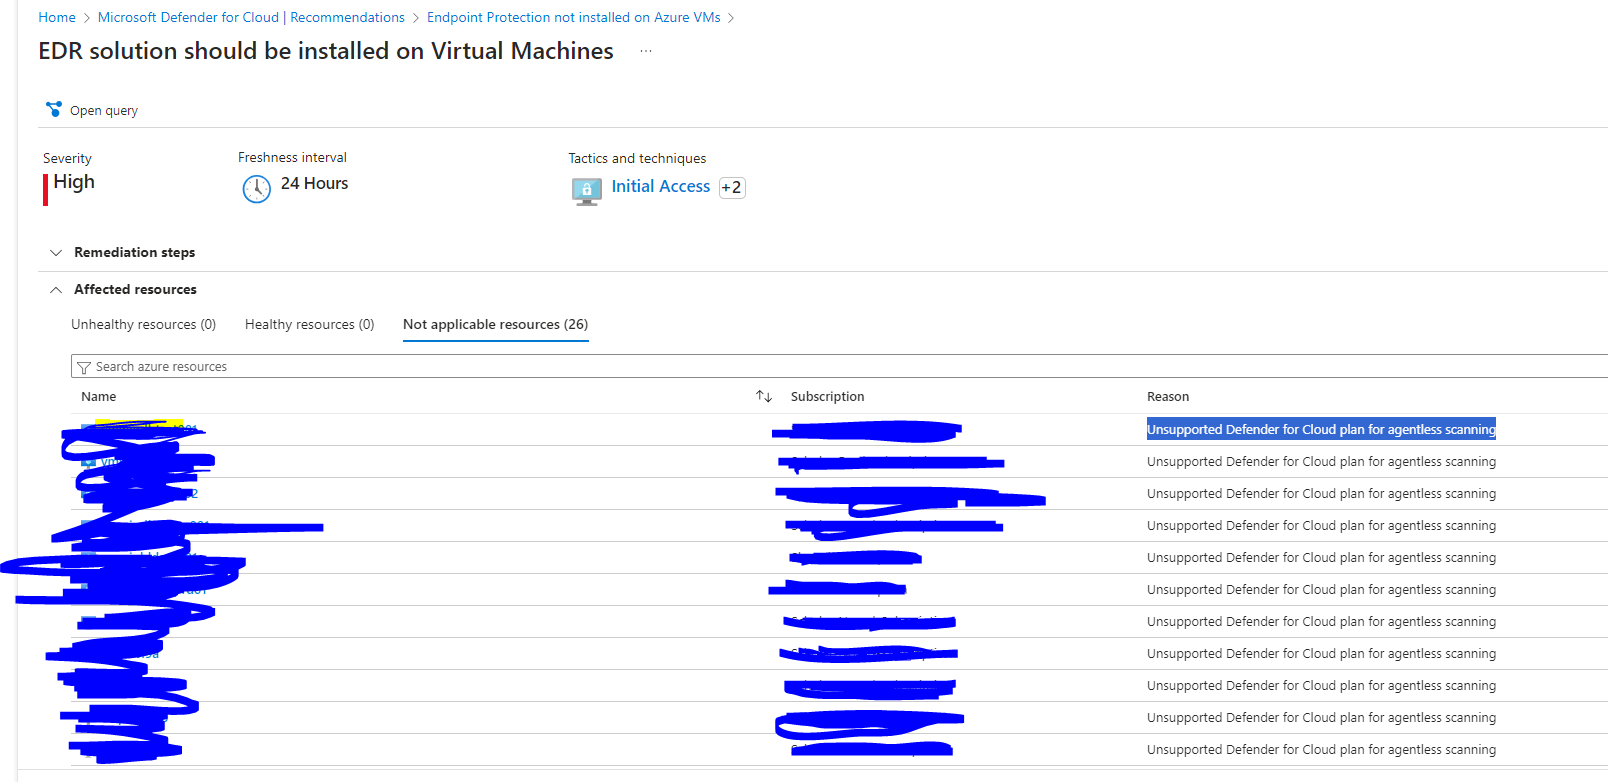Switch to Unhealthy resources (0) tab
Image resolution: width=1608 pixels, height=782 pixels.
coord(143,324)
